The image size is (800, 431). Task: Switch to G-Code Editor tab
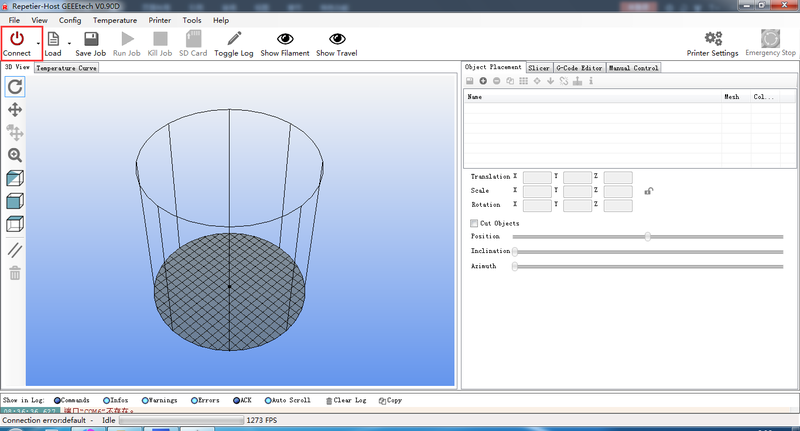pos(580,68)
